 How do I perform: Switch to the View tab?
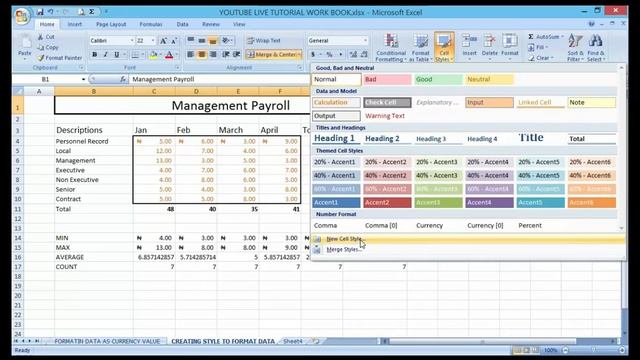point(239,24)
